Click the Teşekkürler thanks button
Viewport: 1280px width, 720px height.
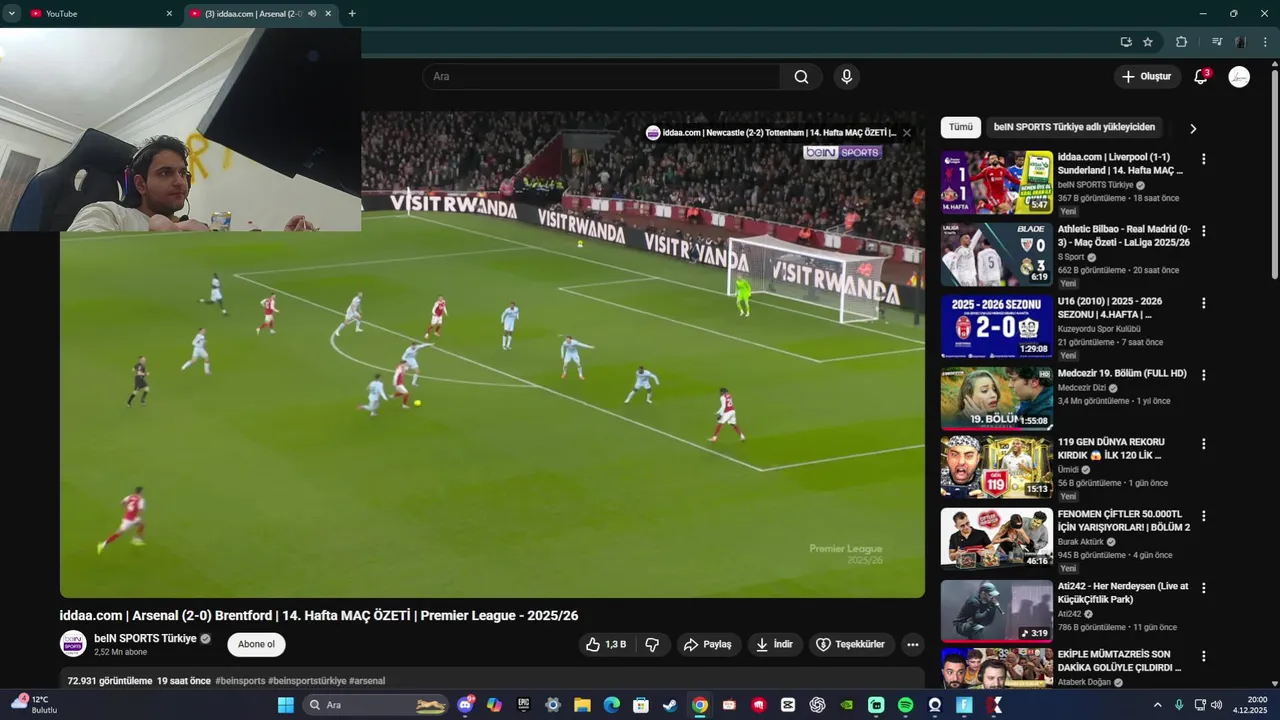click(851, 645)
